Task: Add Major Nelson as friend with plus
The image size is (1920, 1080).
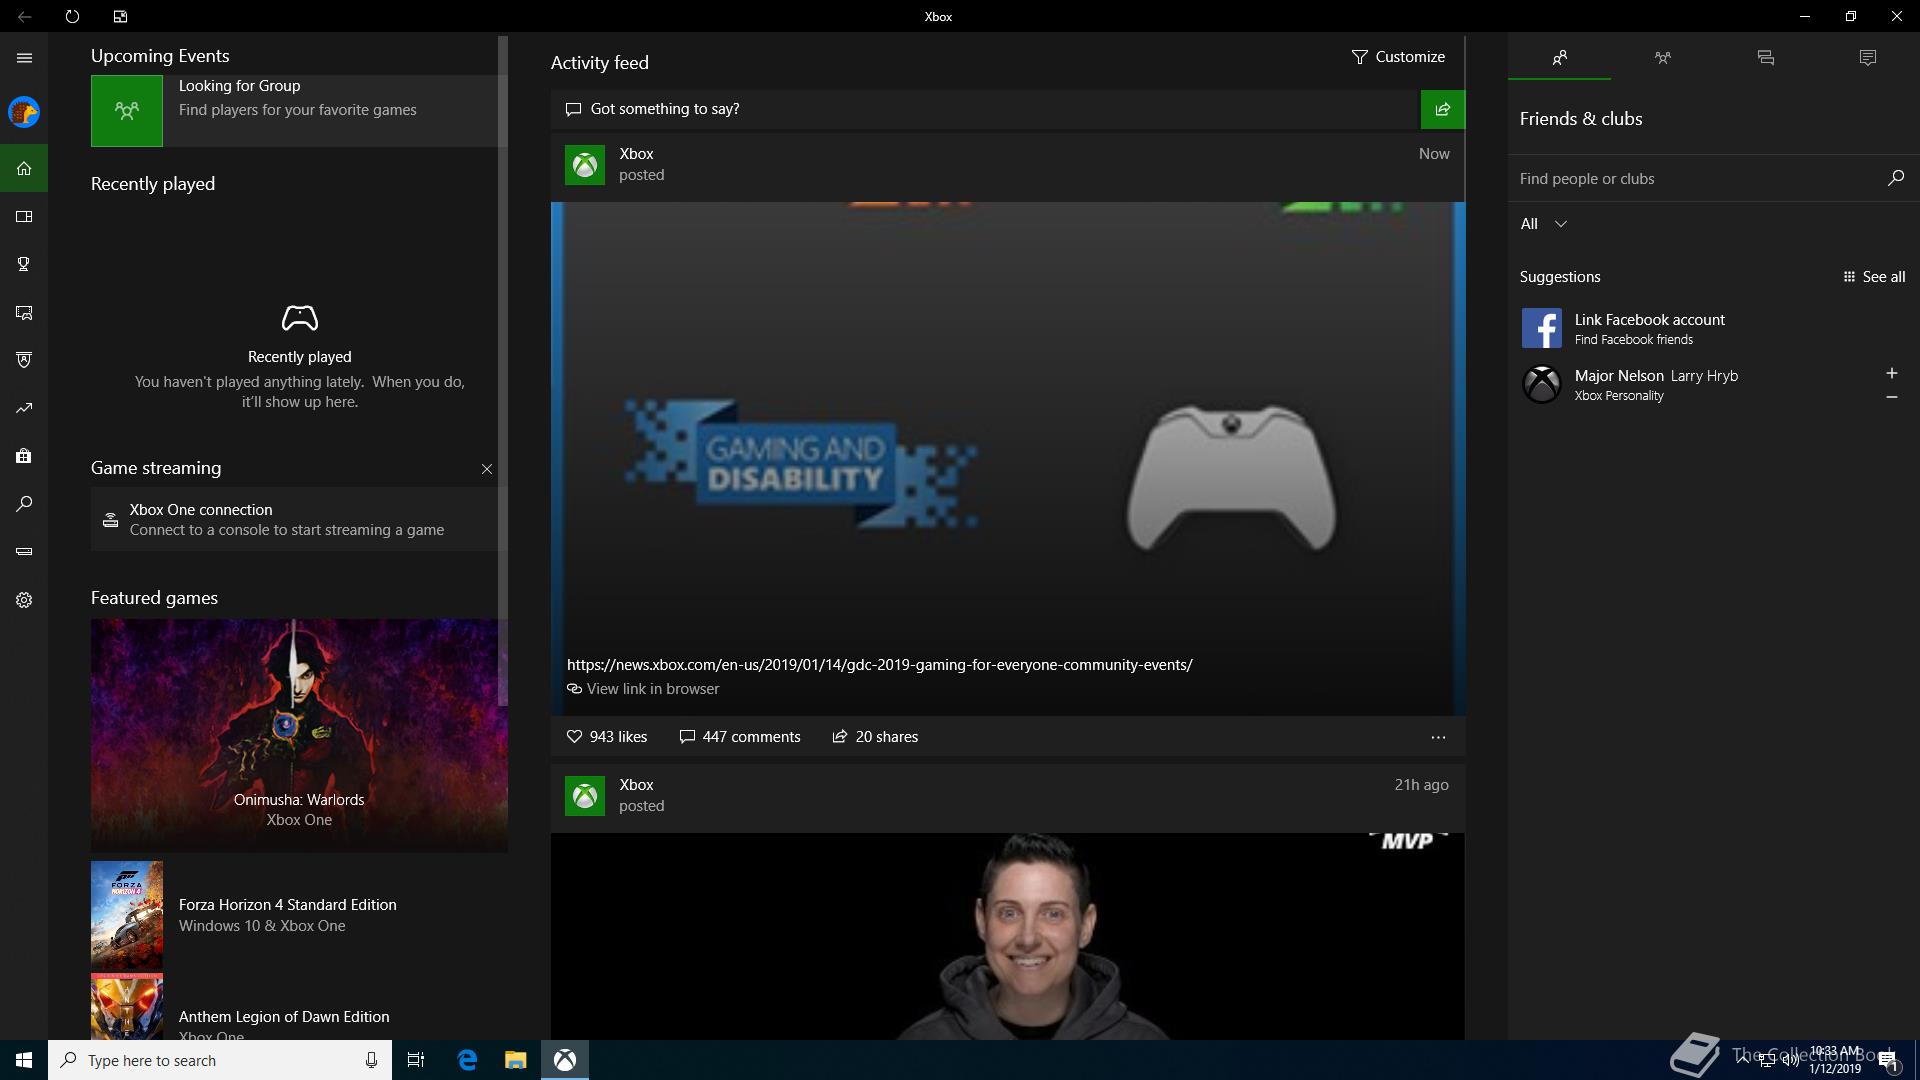Action: click(x=1891, y=373)
